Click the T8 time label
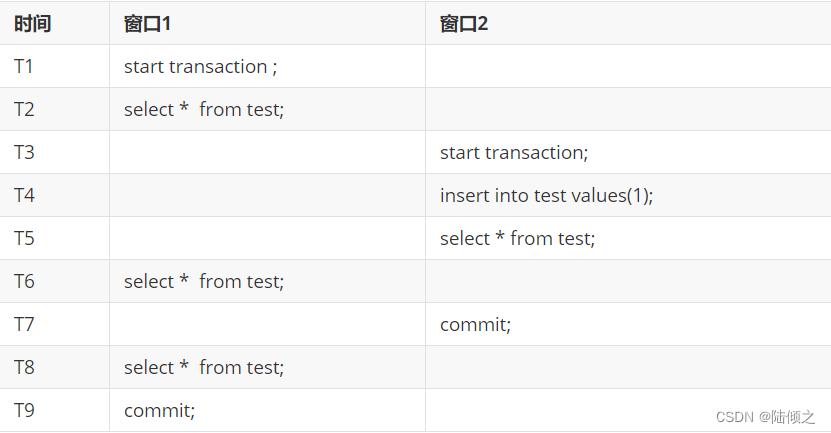 24,367
